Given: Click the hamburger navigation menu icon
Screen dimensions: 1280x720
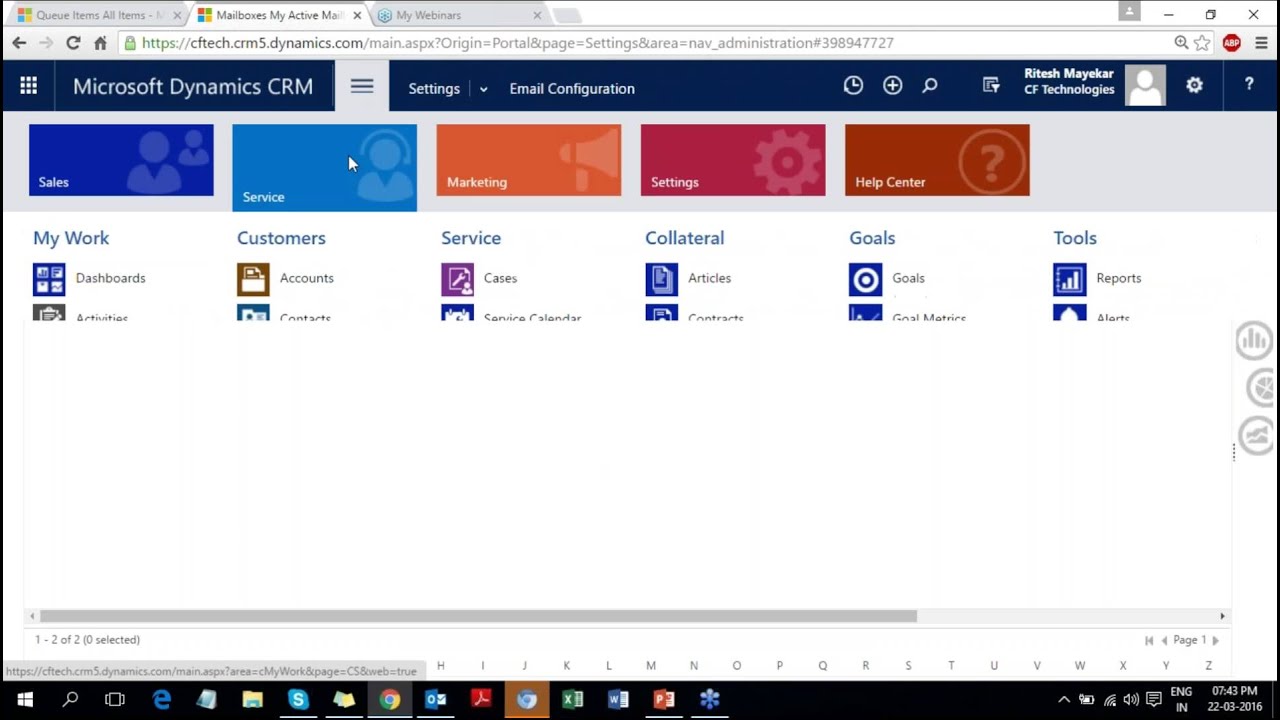Looking at the screenshot, I should pos(362,87).
